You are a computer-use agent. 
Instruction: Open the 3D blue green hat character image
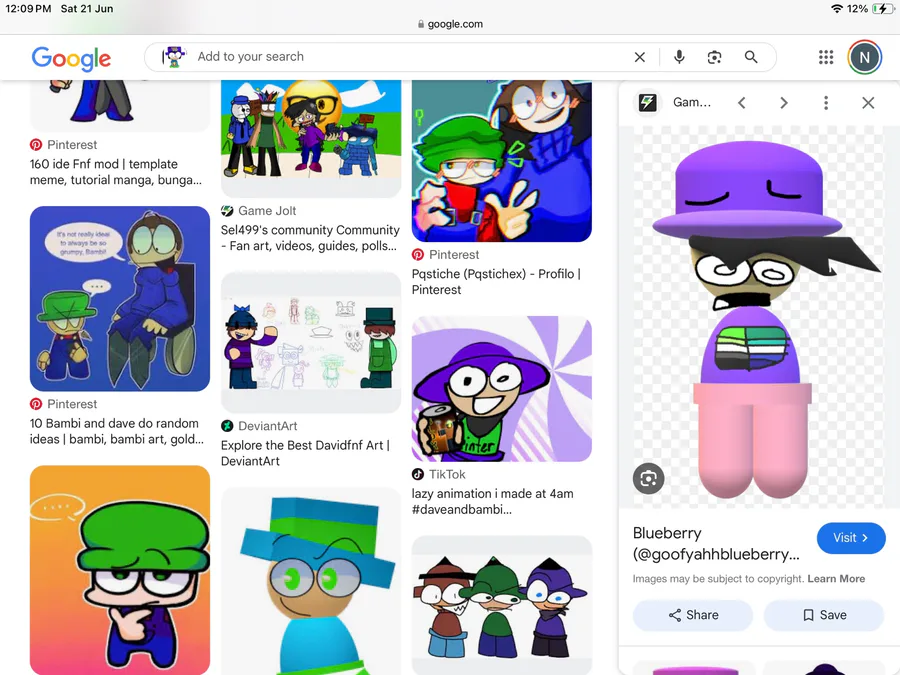click(x=311, y=581)
